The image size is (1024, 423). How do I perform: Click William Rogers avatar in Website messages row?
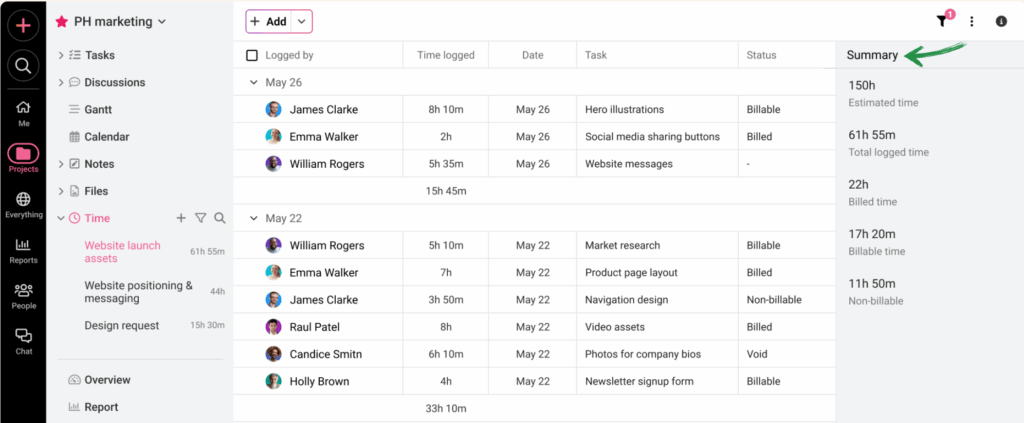point(274,164)
